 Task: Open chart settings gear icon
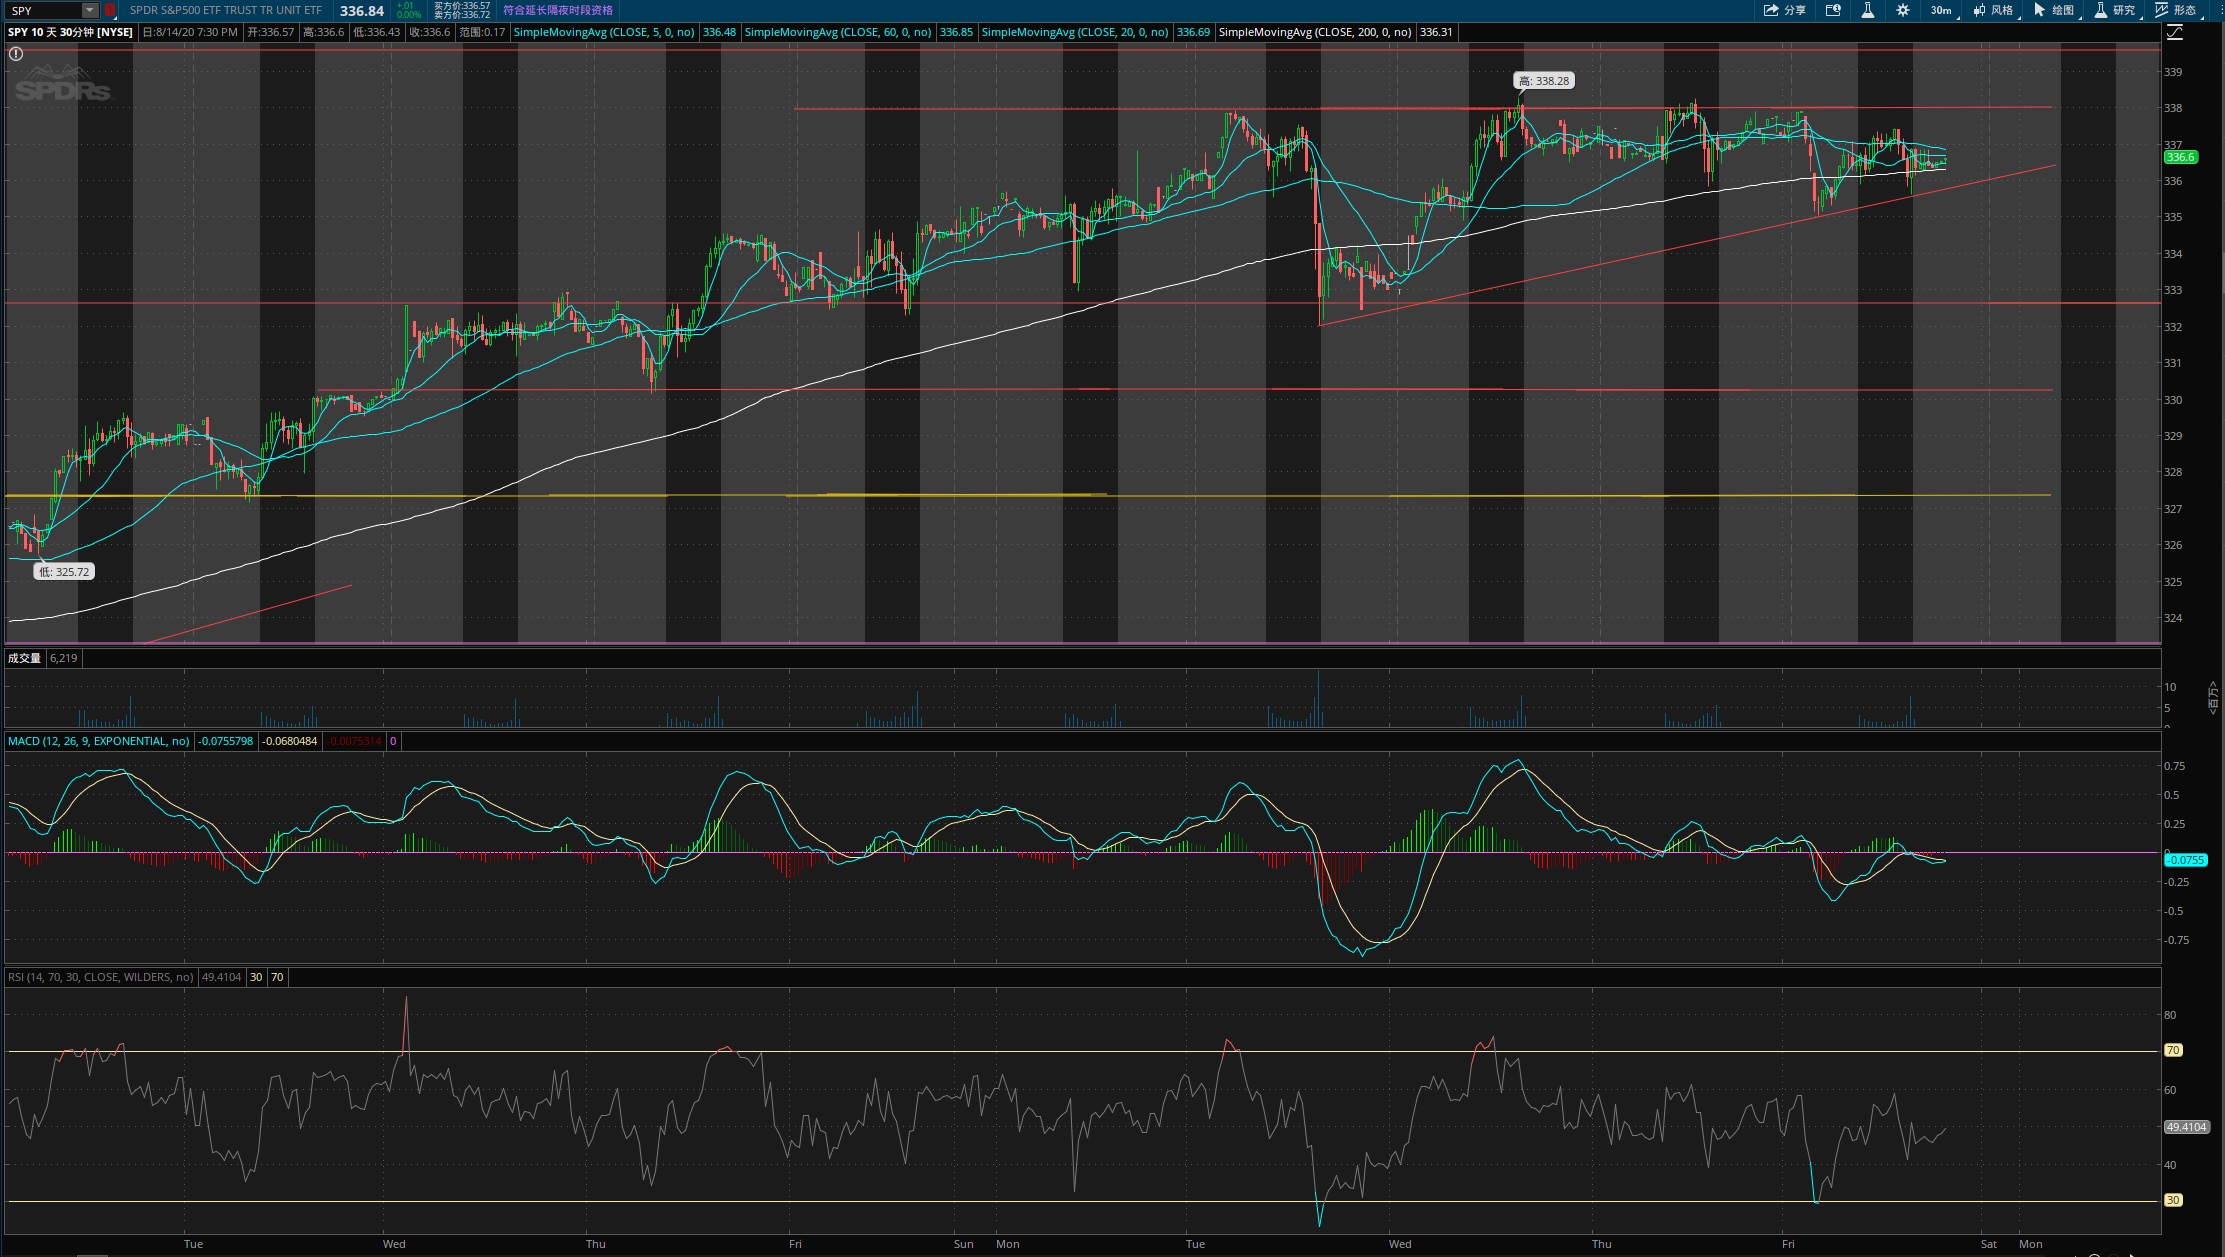(x=1903, y=10)
